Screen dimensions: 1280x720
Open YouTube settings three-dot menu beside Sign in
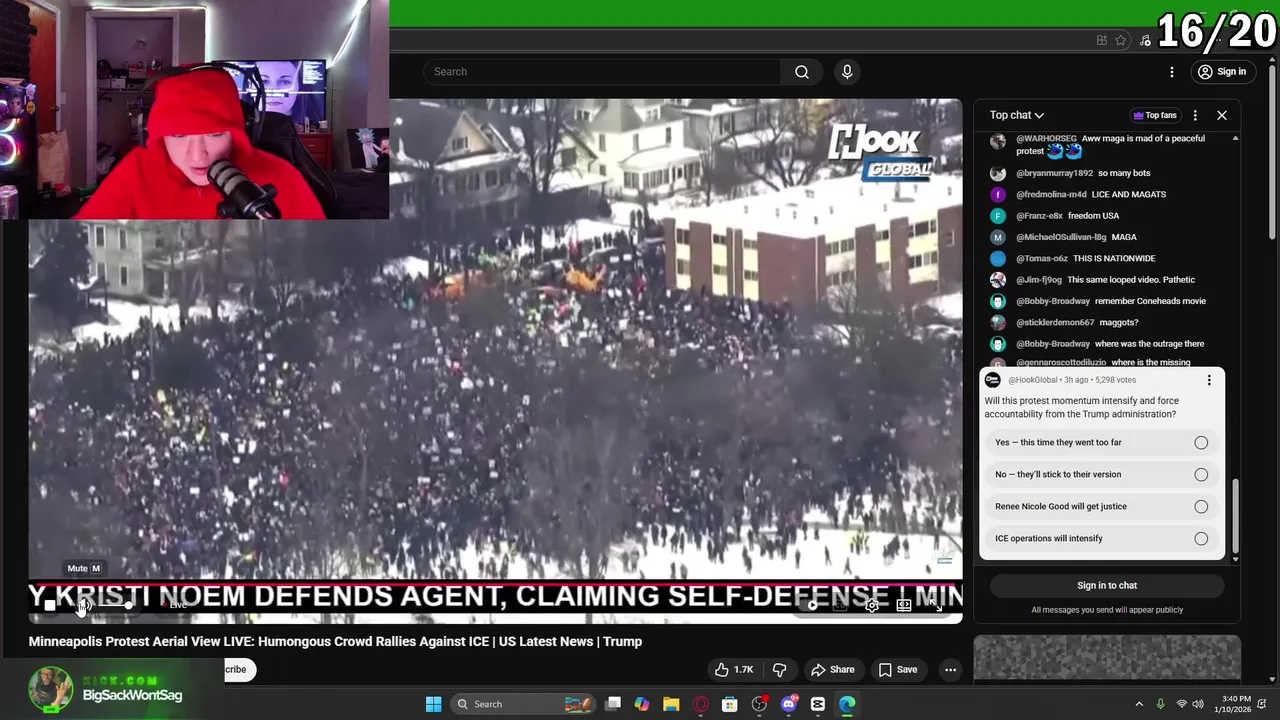1172,72
